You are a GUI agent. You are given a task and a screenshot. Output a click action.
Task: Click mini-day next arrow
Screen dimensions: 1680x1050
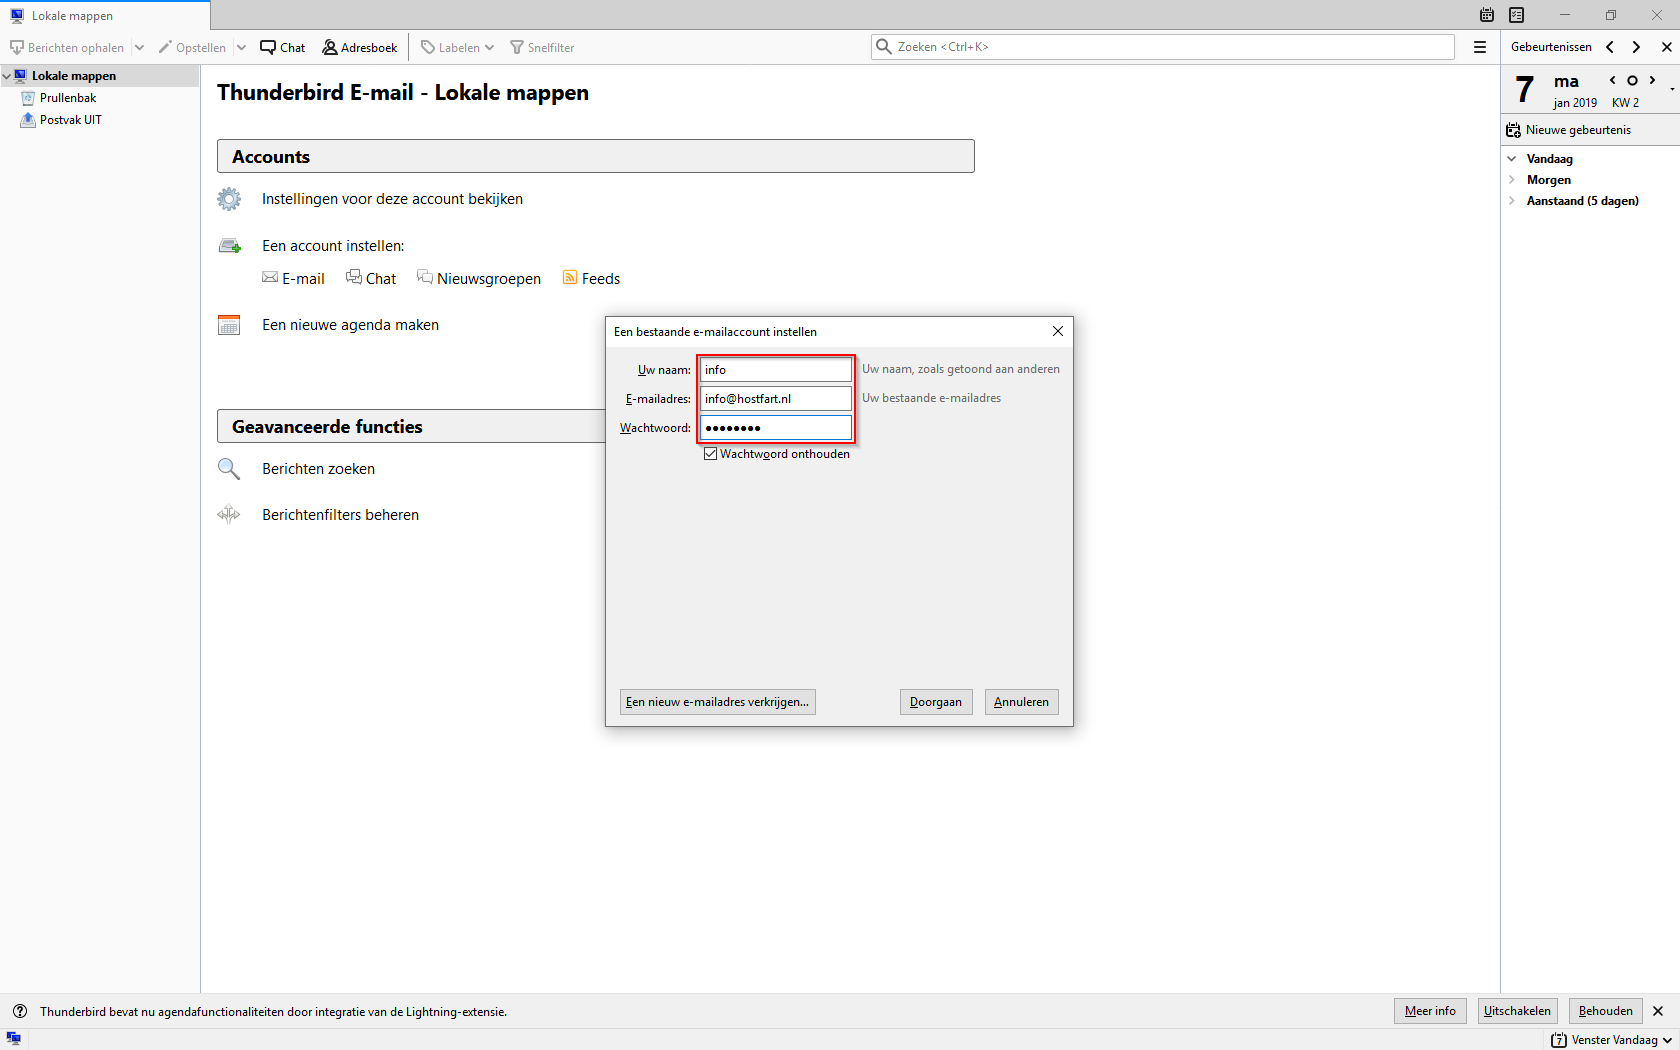click(1652, 80)
